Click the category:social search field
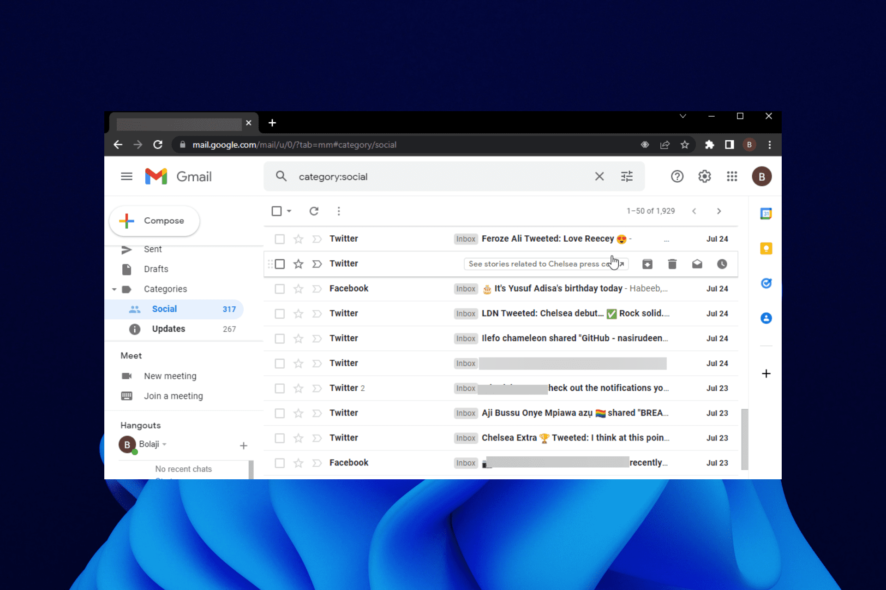Screen dimensions: 886x590 pyautogui.click(x=441, y=176)
